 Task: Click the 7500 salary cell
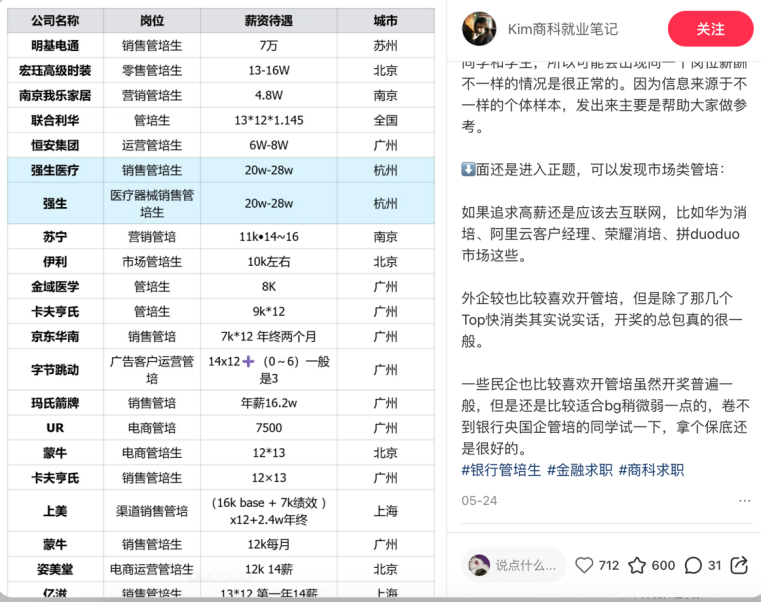(269, 428)
